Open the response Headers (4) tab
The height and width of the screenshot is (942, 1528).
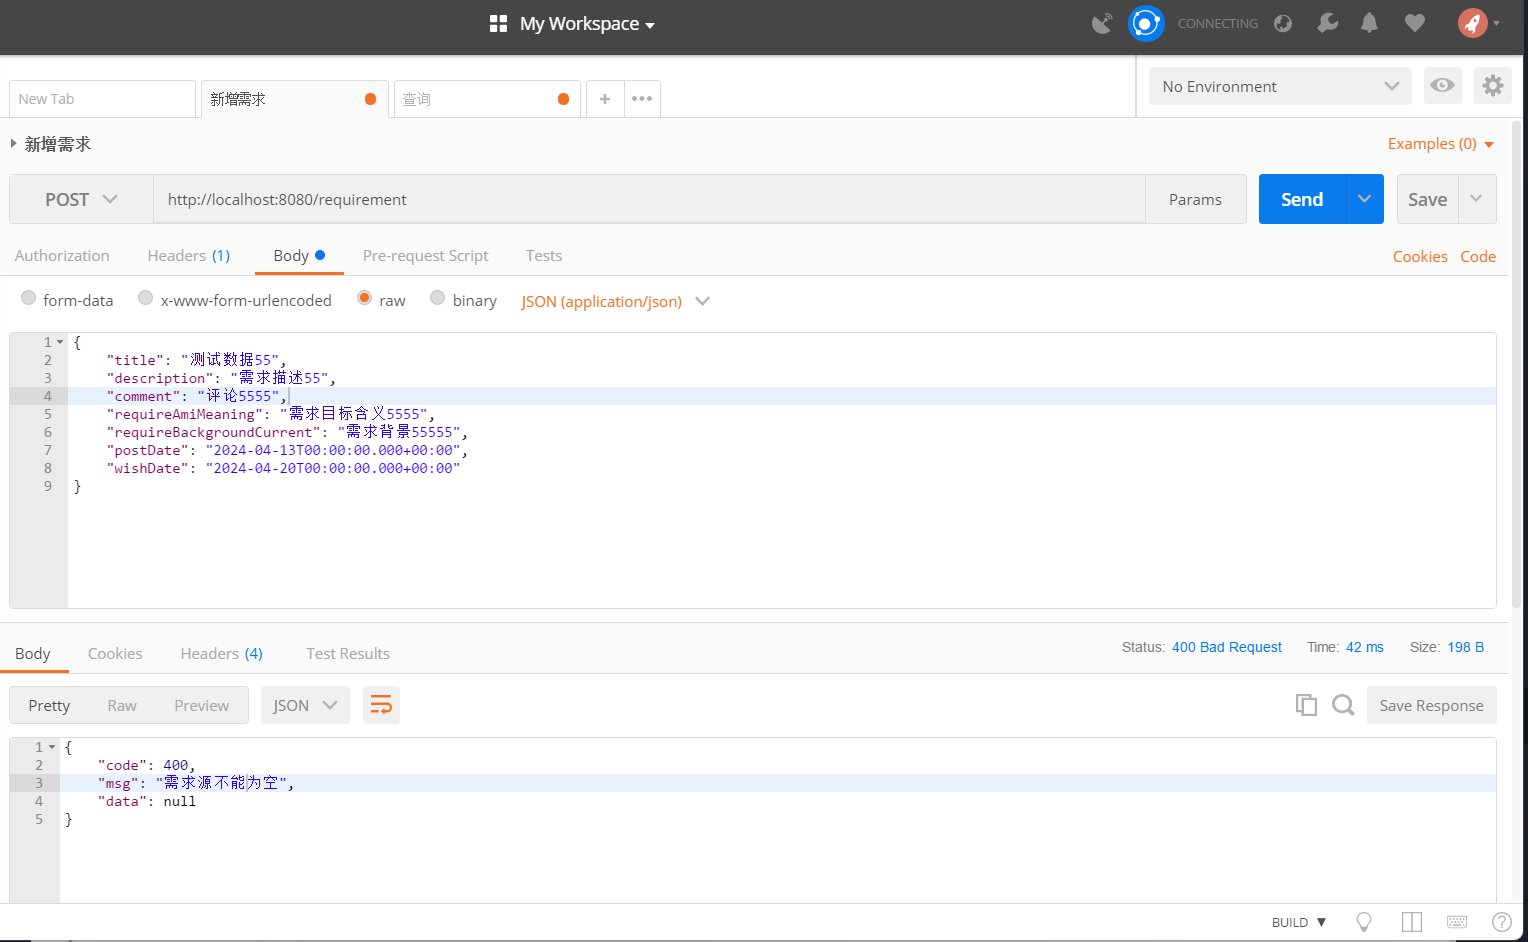221,654
